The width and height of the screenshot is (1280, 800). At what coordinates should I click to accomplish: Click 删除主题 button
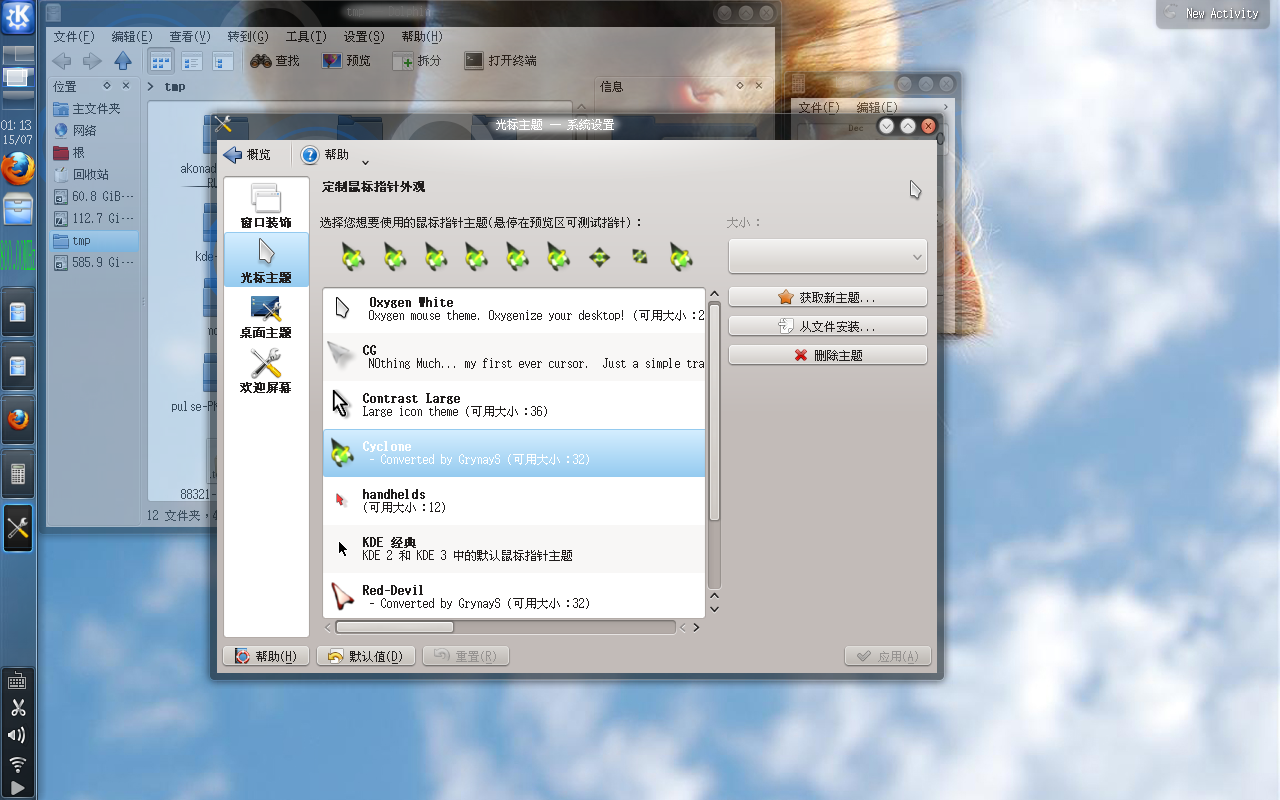828,355
